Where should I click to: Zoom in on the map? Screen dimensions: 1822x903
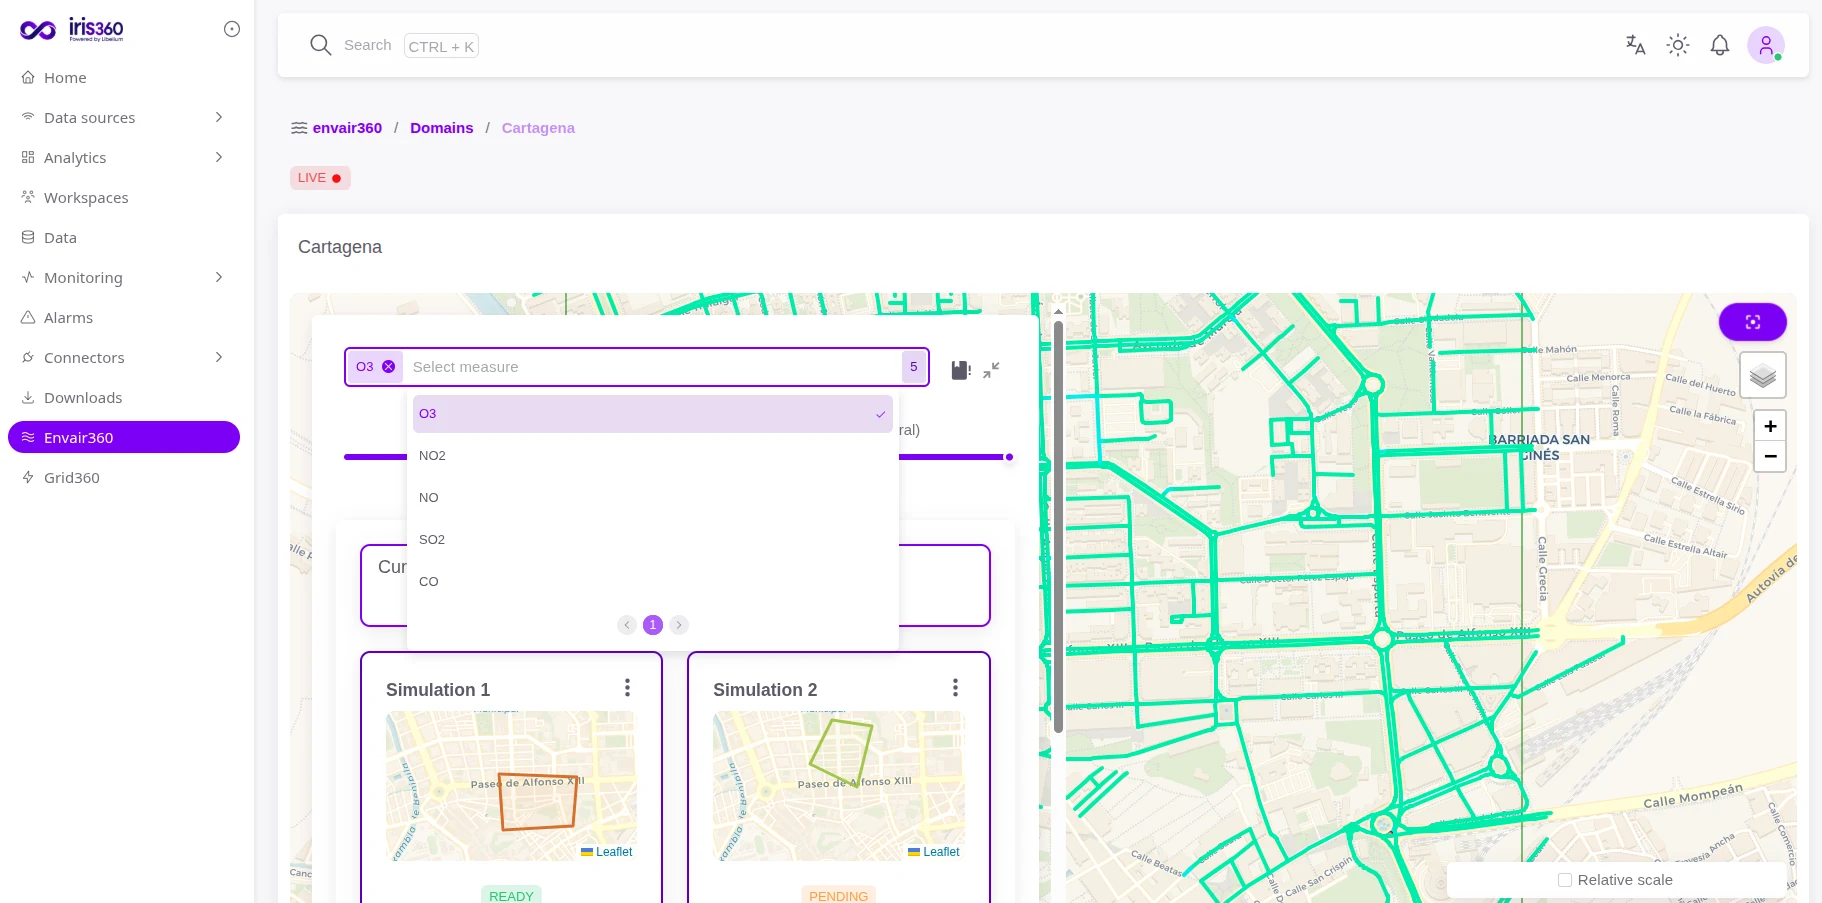click(1770, 426)
